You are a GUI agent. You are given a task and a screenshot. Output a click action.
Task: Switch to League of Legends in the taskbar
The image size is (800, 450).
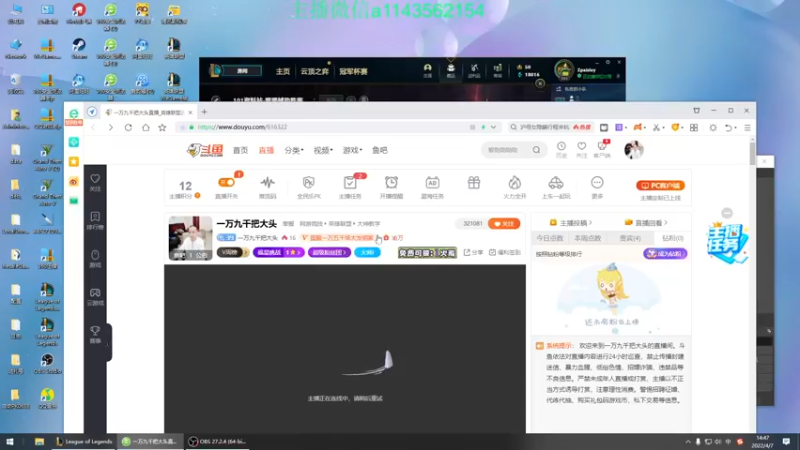[85, 441]
